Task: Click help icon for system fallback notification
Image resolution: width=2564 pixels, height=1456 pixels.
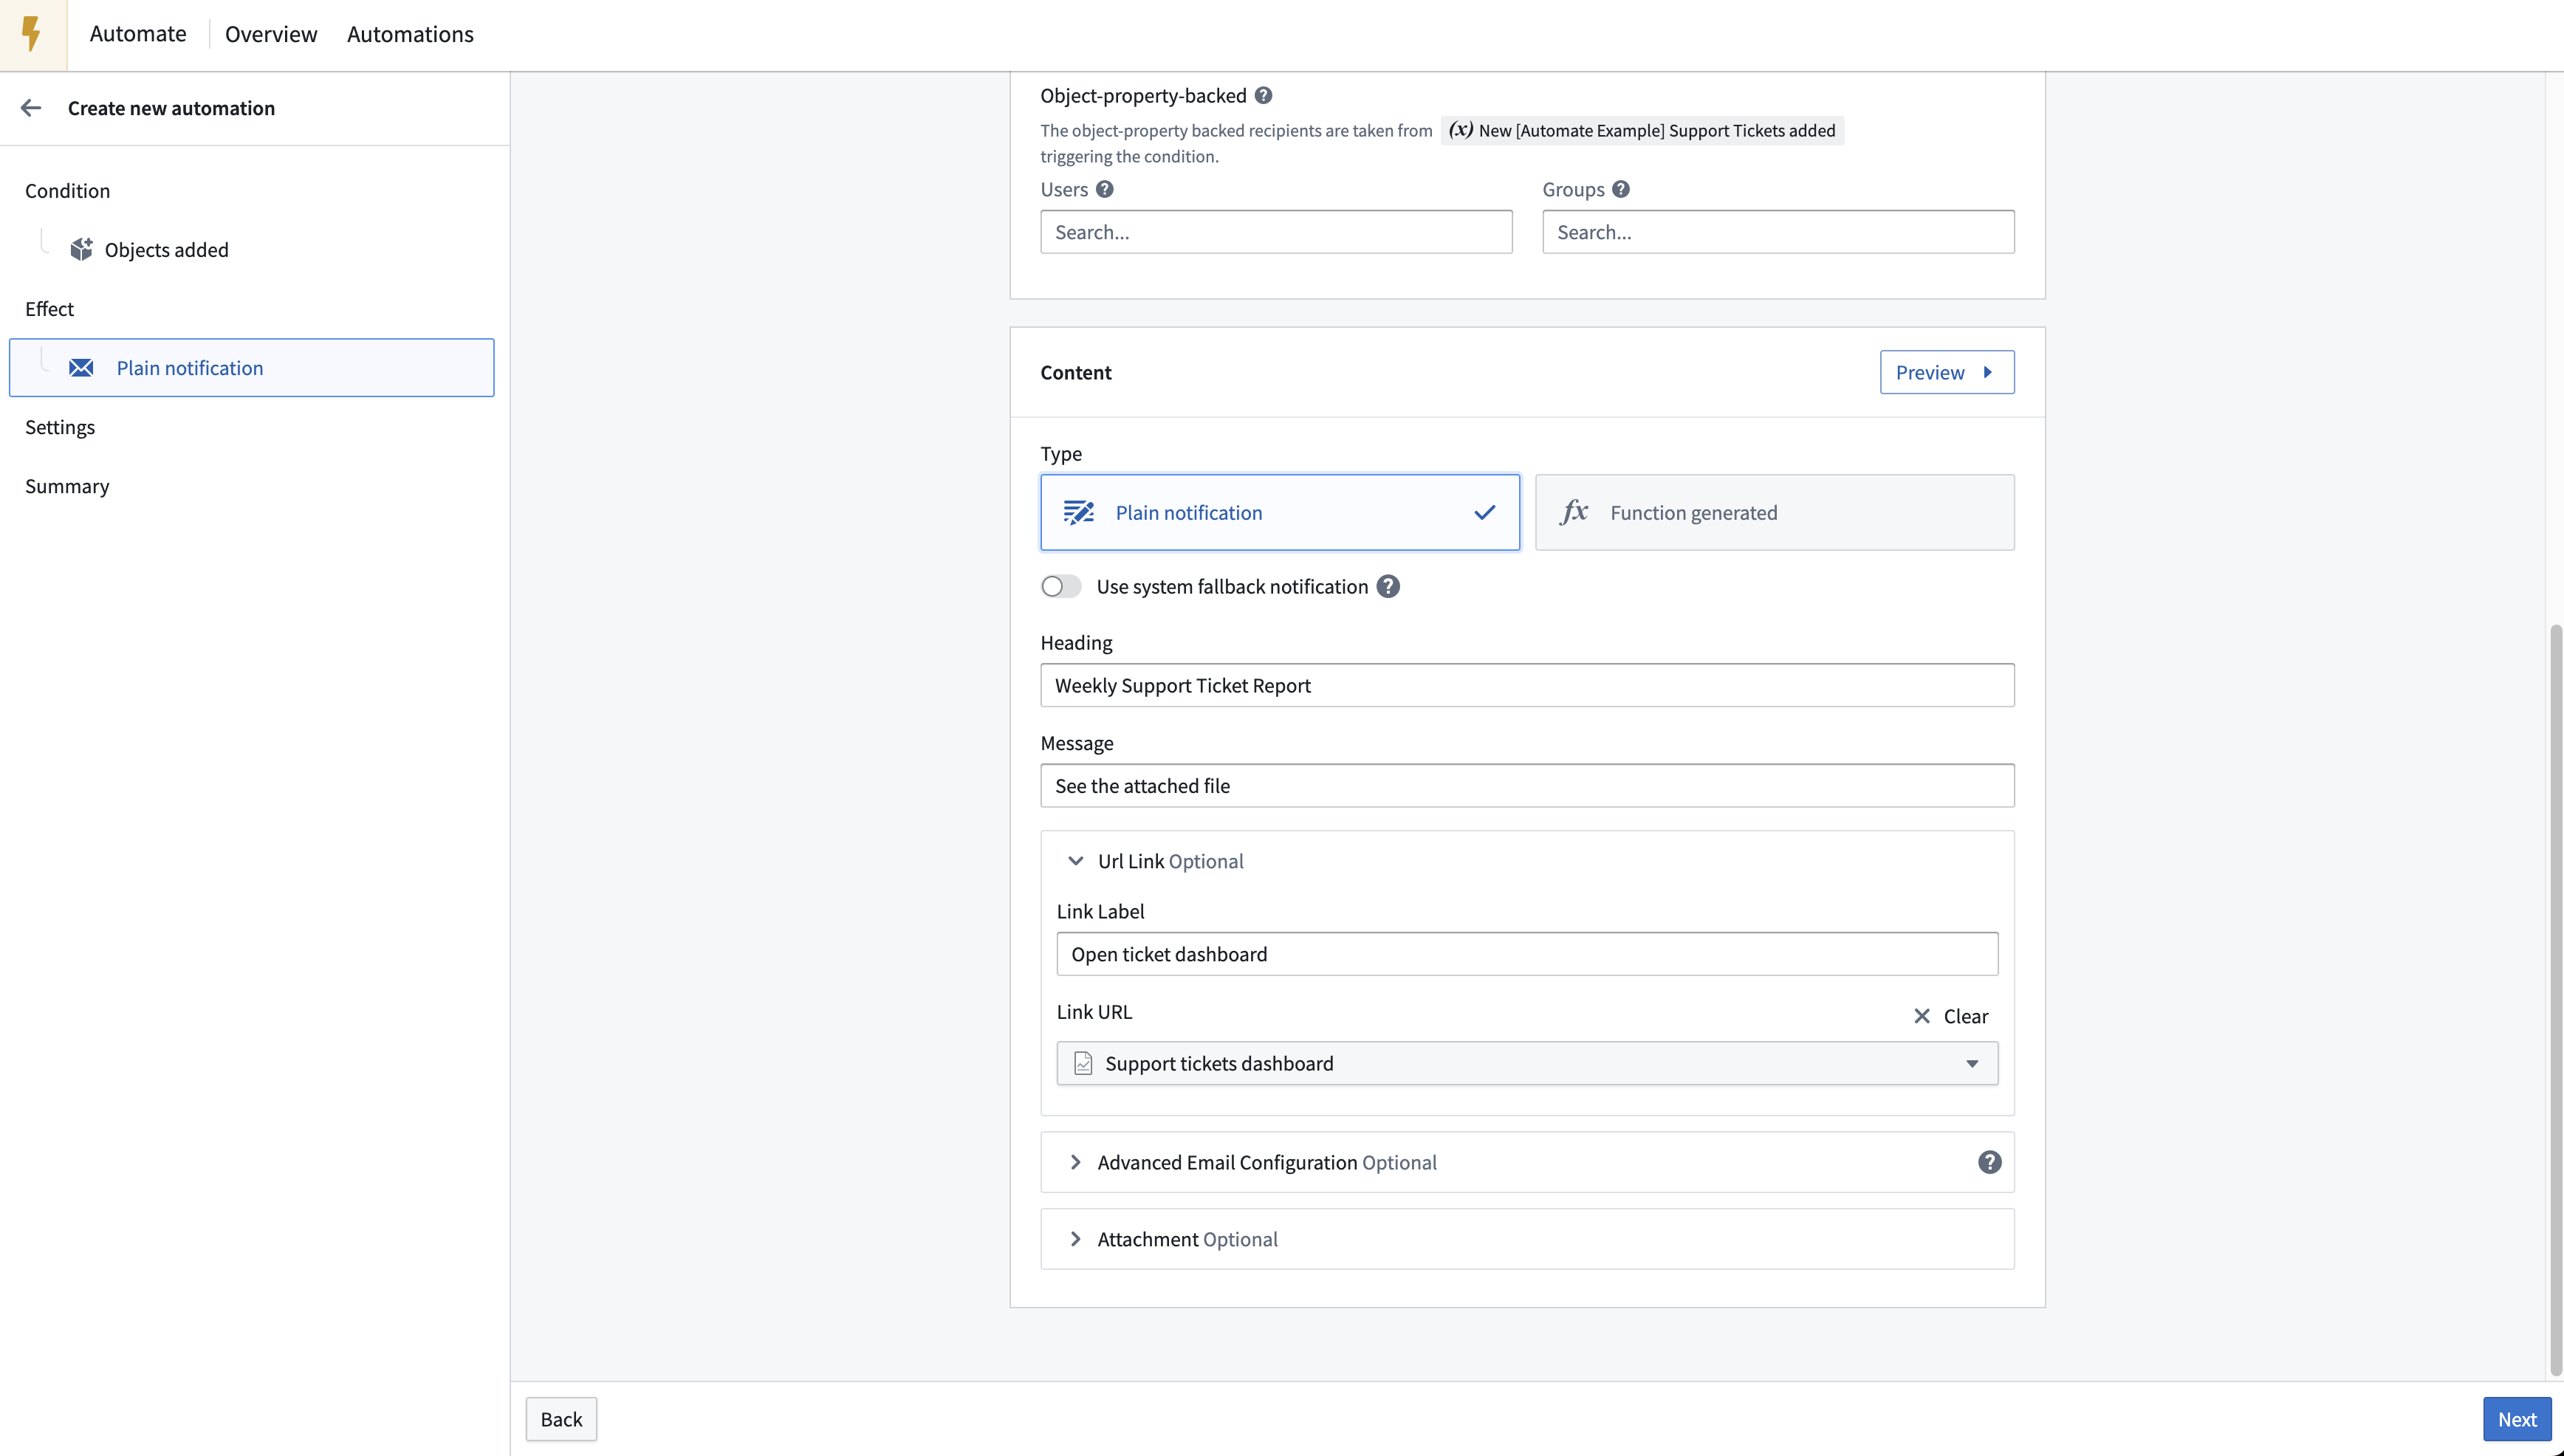Action: click(1388, 587)
